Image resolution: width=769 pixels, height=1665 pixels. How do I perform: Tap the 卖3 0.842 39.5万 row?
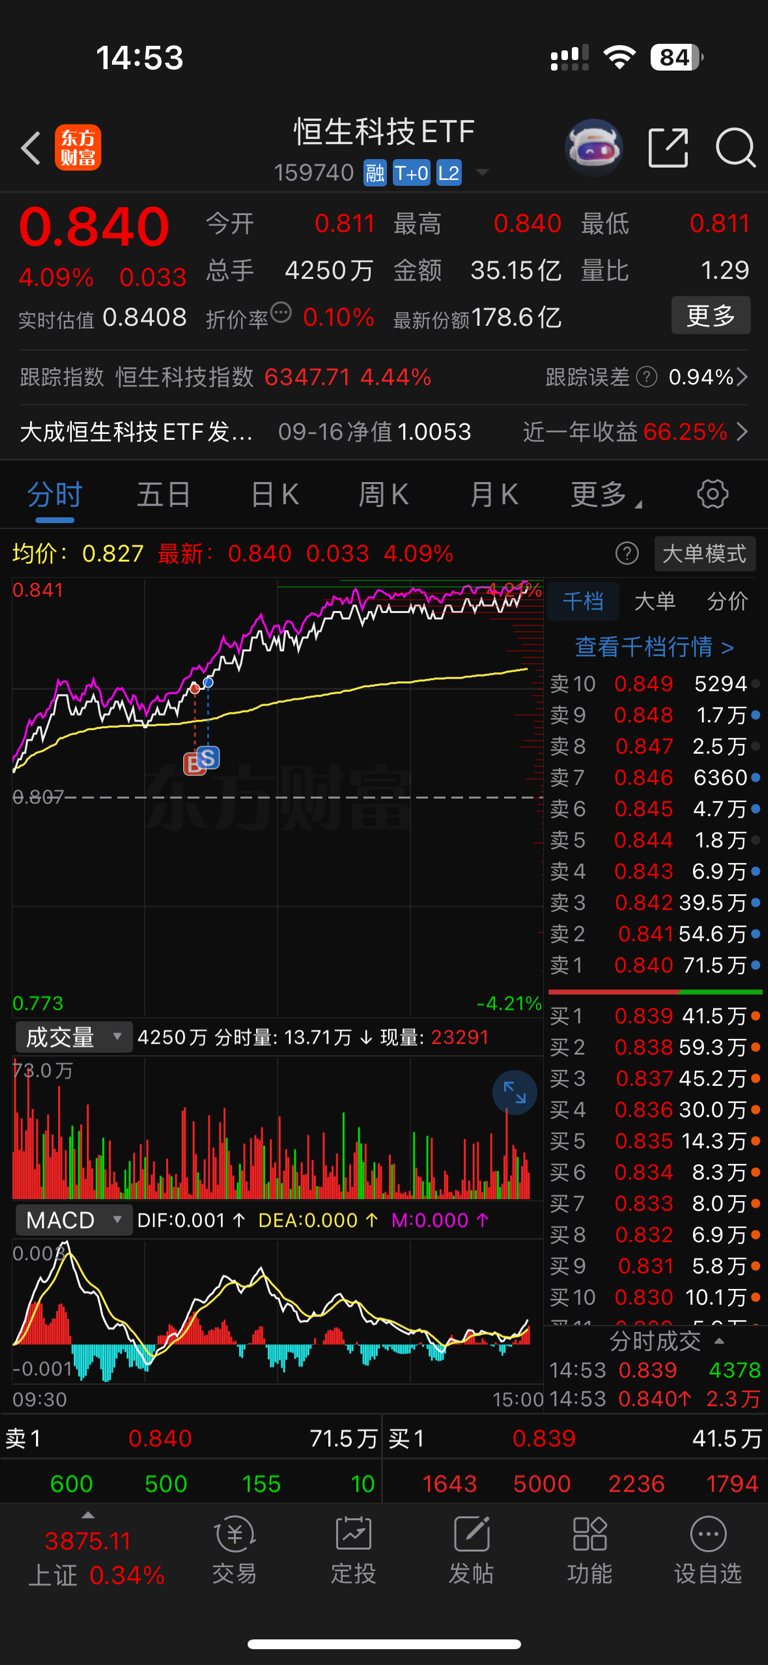tap(655, 903)
